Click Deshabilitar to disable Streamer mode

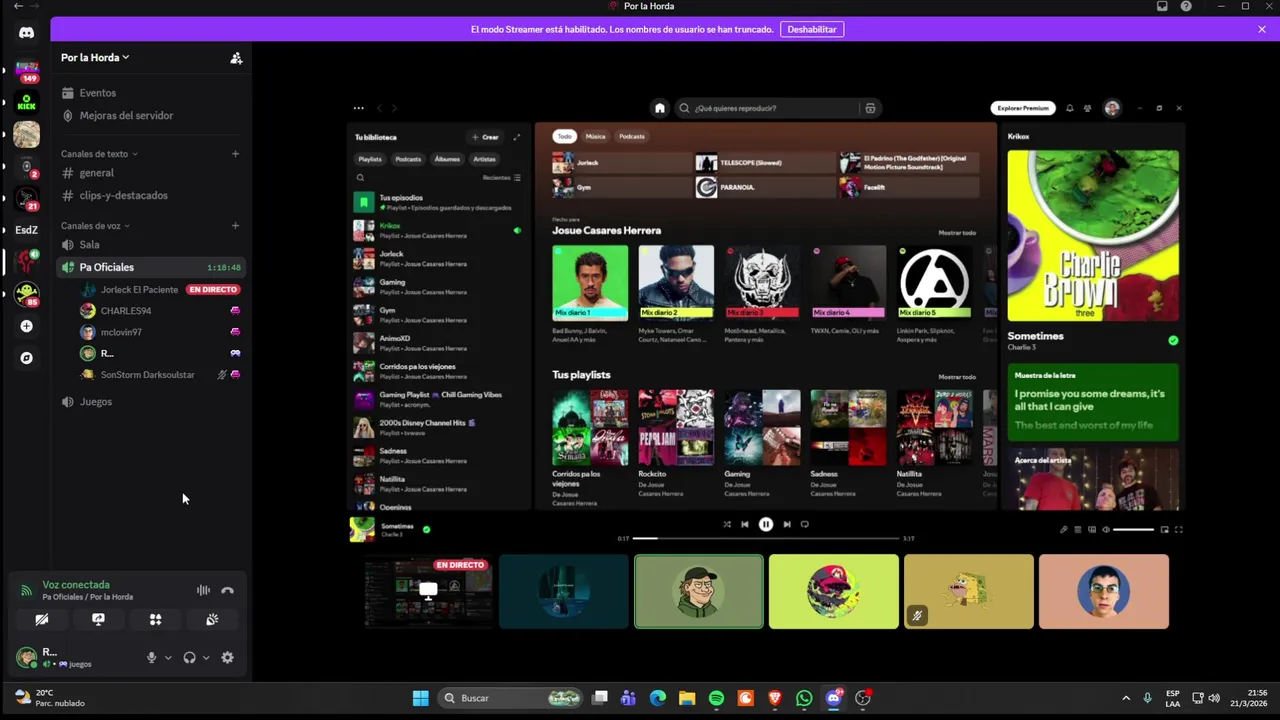pos(812,29)
